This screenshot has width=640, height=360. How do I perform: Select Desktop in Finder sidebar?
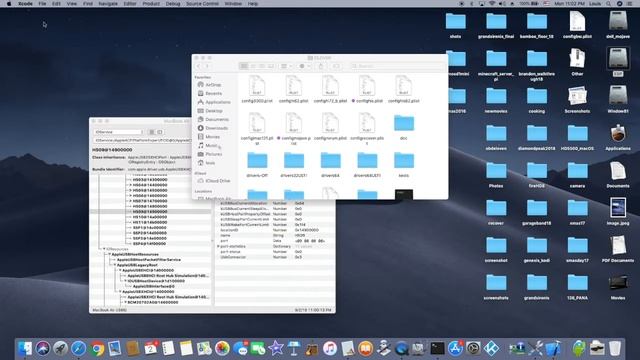(210, 111)
